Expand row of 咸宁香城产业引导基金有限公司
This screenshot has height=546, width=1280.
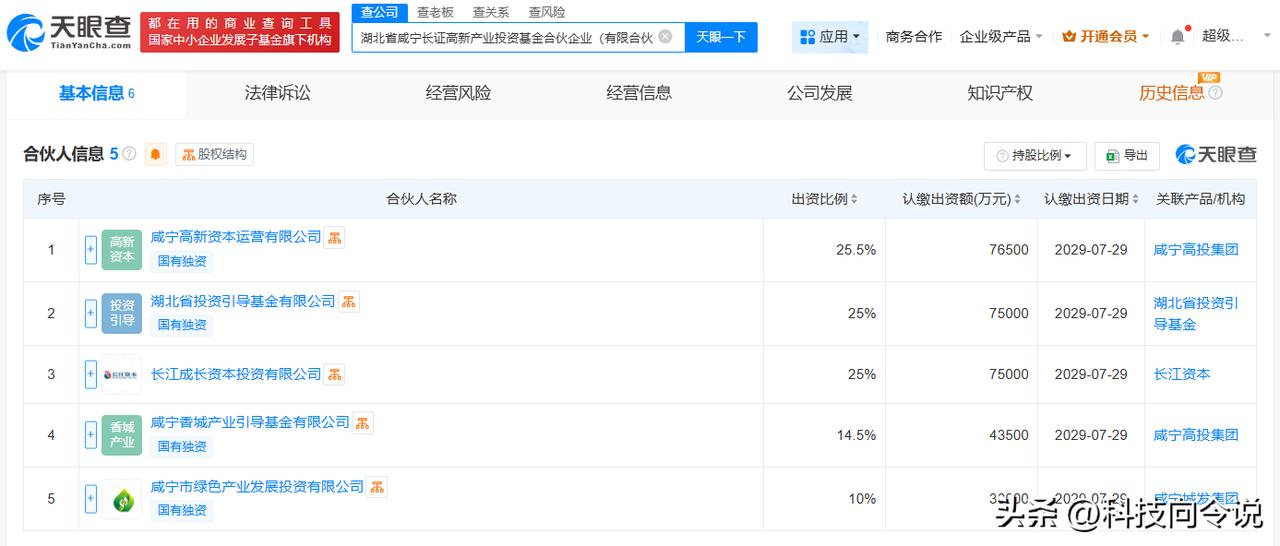click(x=91, y=435)
